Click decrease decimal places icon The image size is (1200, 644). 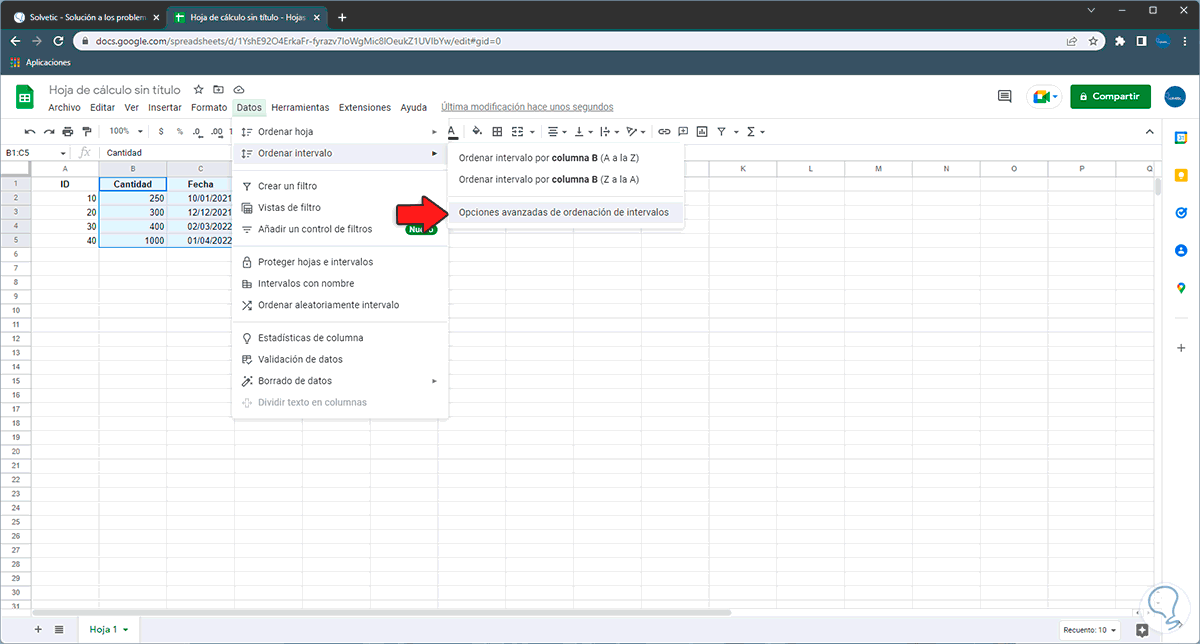(x=198, y=131)
